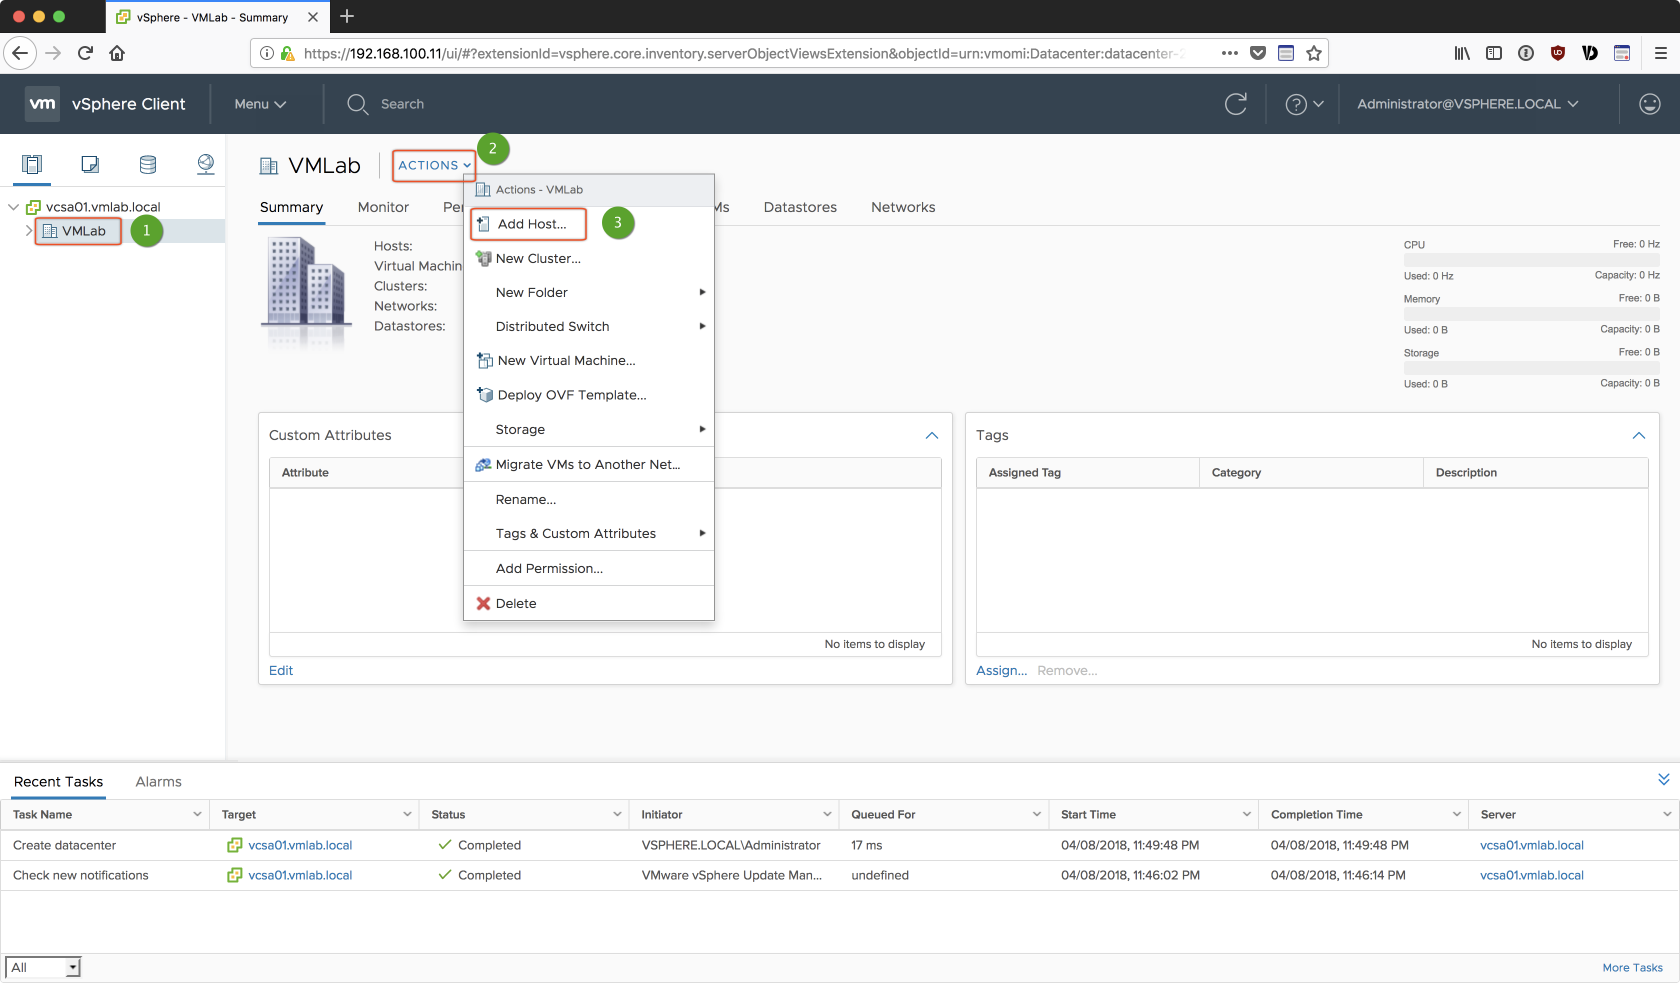Image resolution: width=1680 pixels, height=983 pixels.
Task: Click the Assign tag link
Action: tap(1001, 671)
